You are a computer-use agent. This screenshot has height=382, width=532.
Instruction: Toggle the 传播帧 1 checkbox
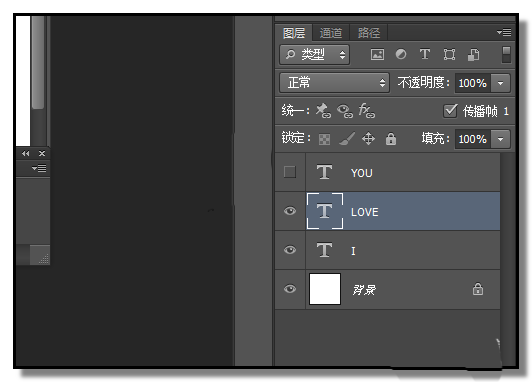point(450,111)
